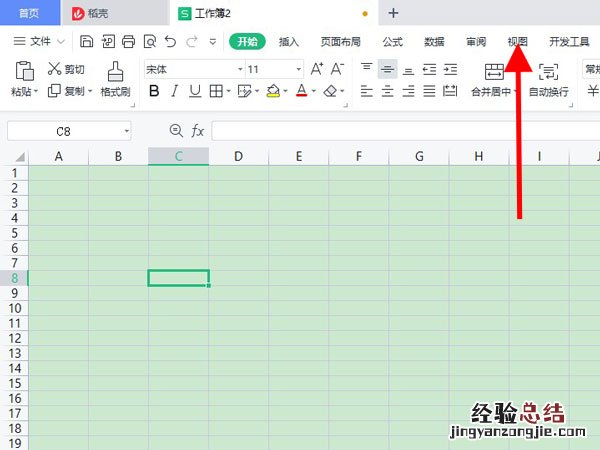Image resolution: width=600 pixels, height=450 pixels.
Task: Click the Print icon
Action: (x=129, y=42)
